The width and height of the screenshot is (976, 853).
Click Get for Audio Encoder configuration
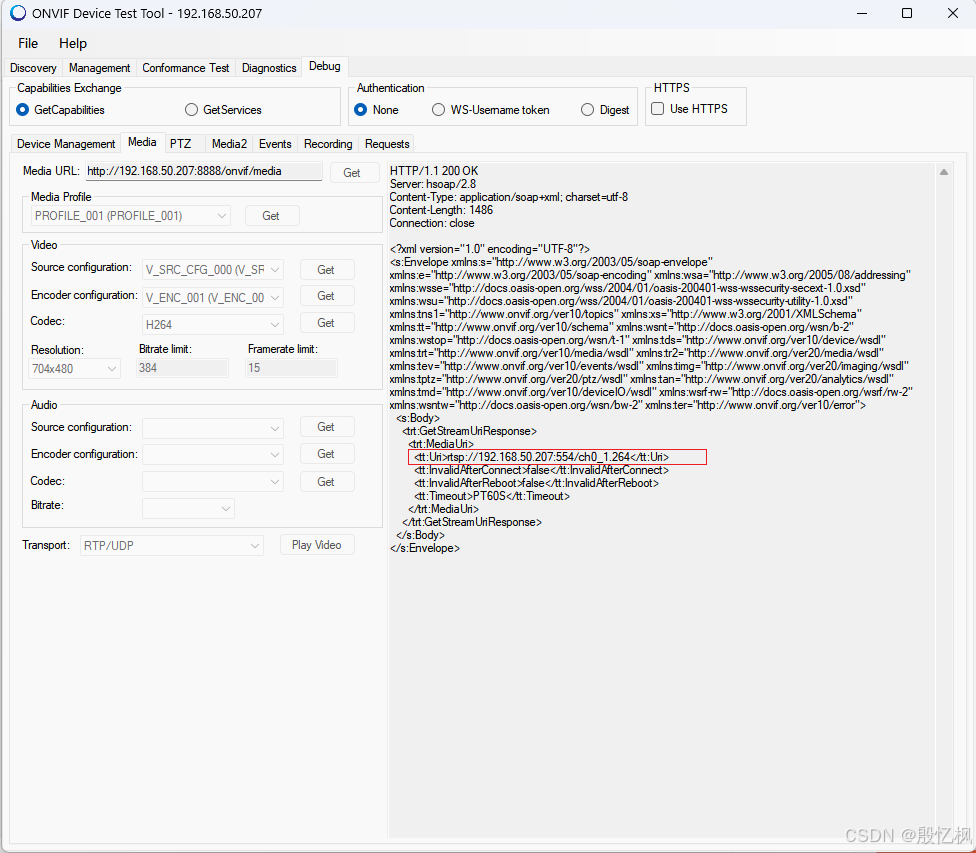coord(326,454)
